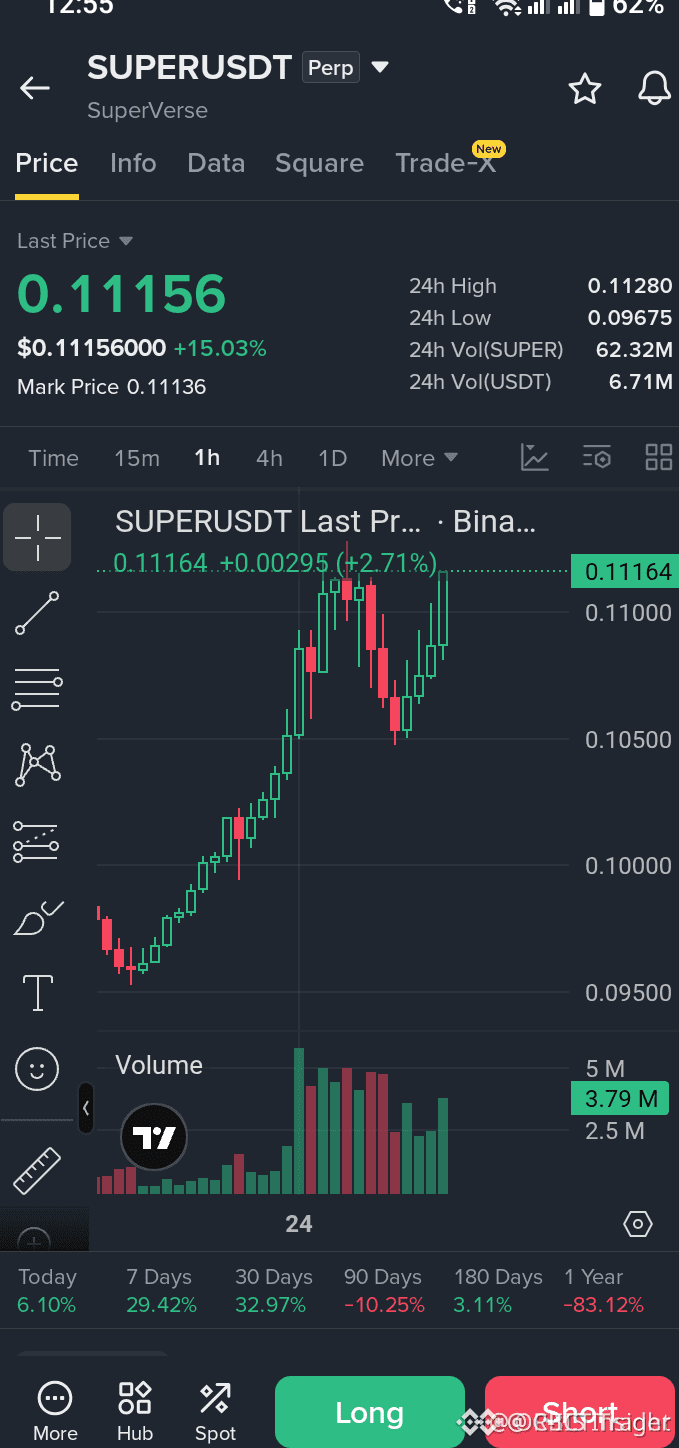The width and height of the screenshot is (679, 1448).
Task: Click the 24h High value 0.11280
Action: (630, 286)
